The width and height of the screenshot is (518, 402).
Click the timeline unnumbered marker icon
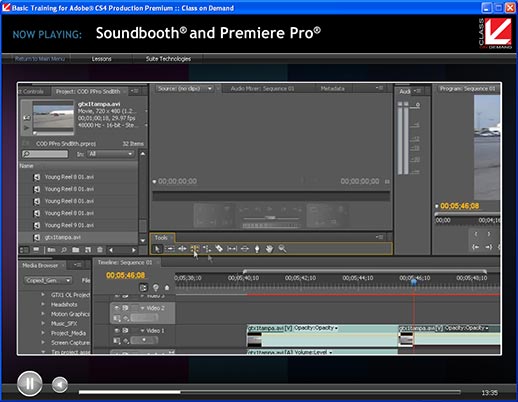coord(167,288)
